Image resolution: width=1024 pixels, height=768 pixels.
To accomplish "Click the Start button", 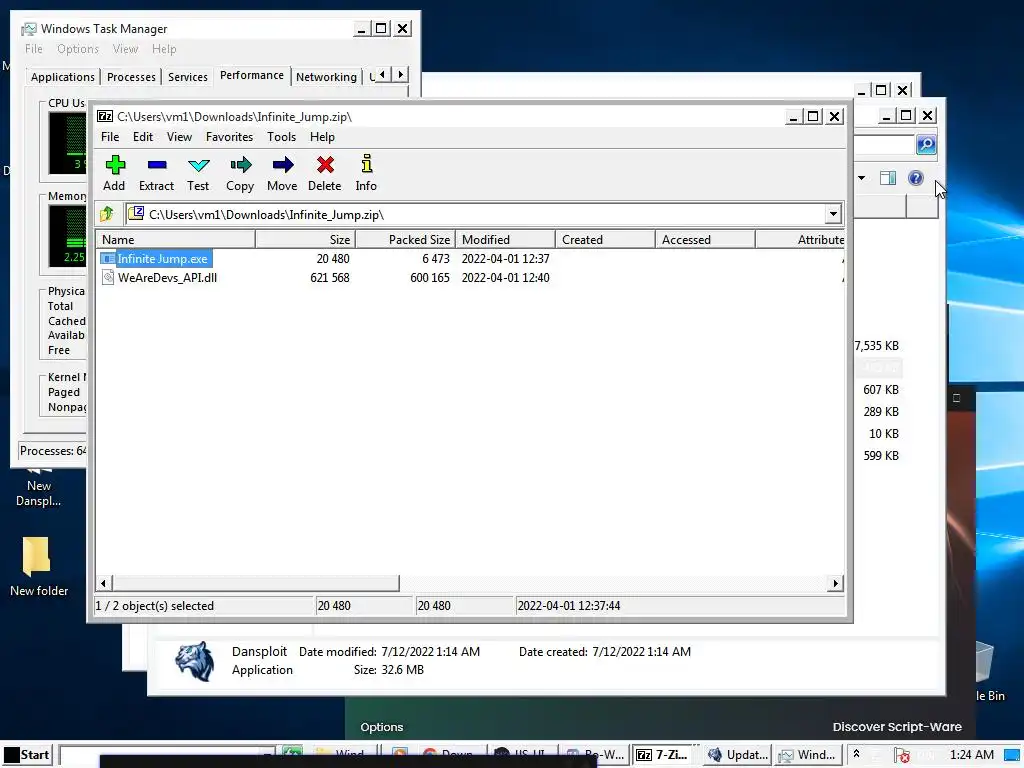I will coord(27,755).
